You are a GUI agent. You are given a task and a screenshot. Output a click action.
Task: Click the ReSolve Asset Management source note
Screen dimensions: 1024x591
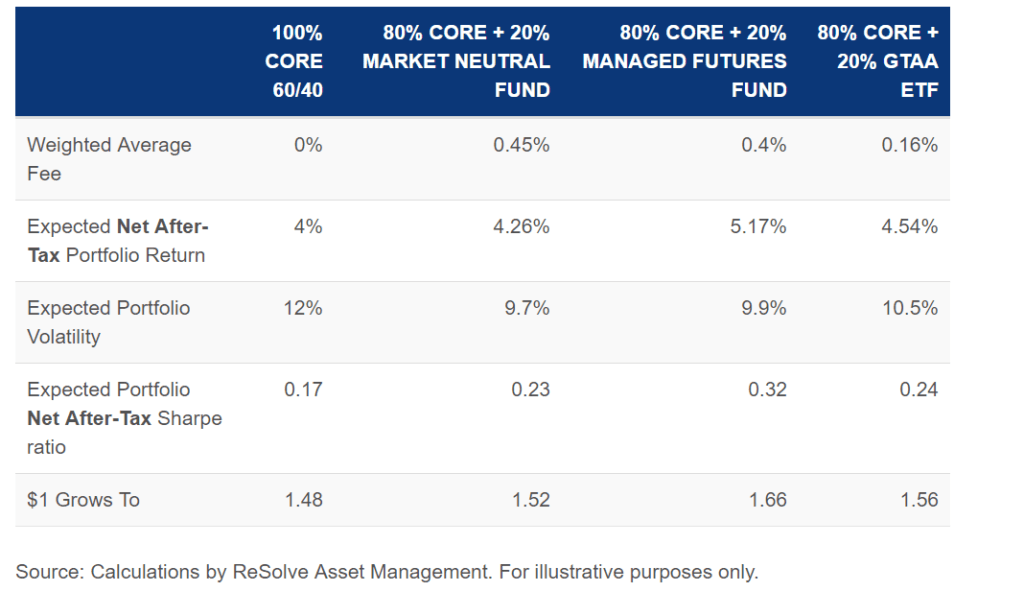387,572
